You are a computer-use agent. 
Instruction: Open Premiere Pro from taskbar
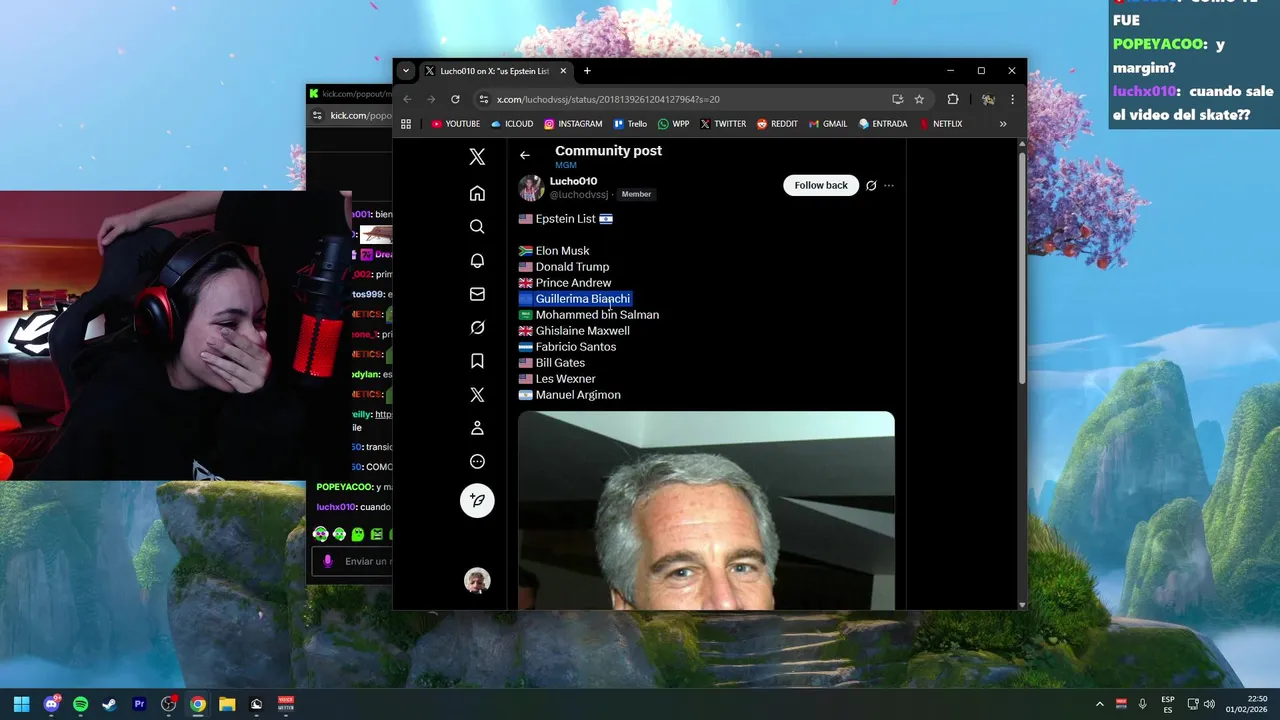pos(139,704)
